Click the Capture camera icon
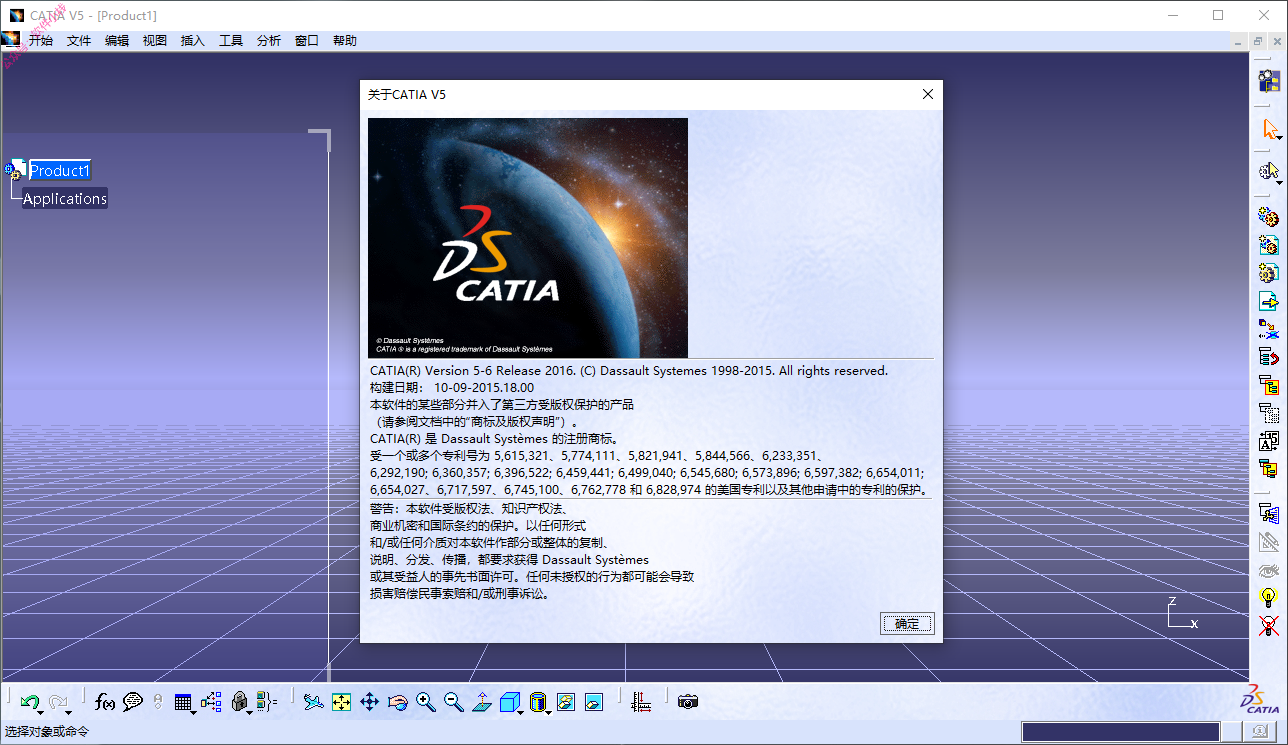Screen dimensions: 1288x745 pyautogui.click(x=688, y=702)
